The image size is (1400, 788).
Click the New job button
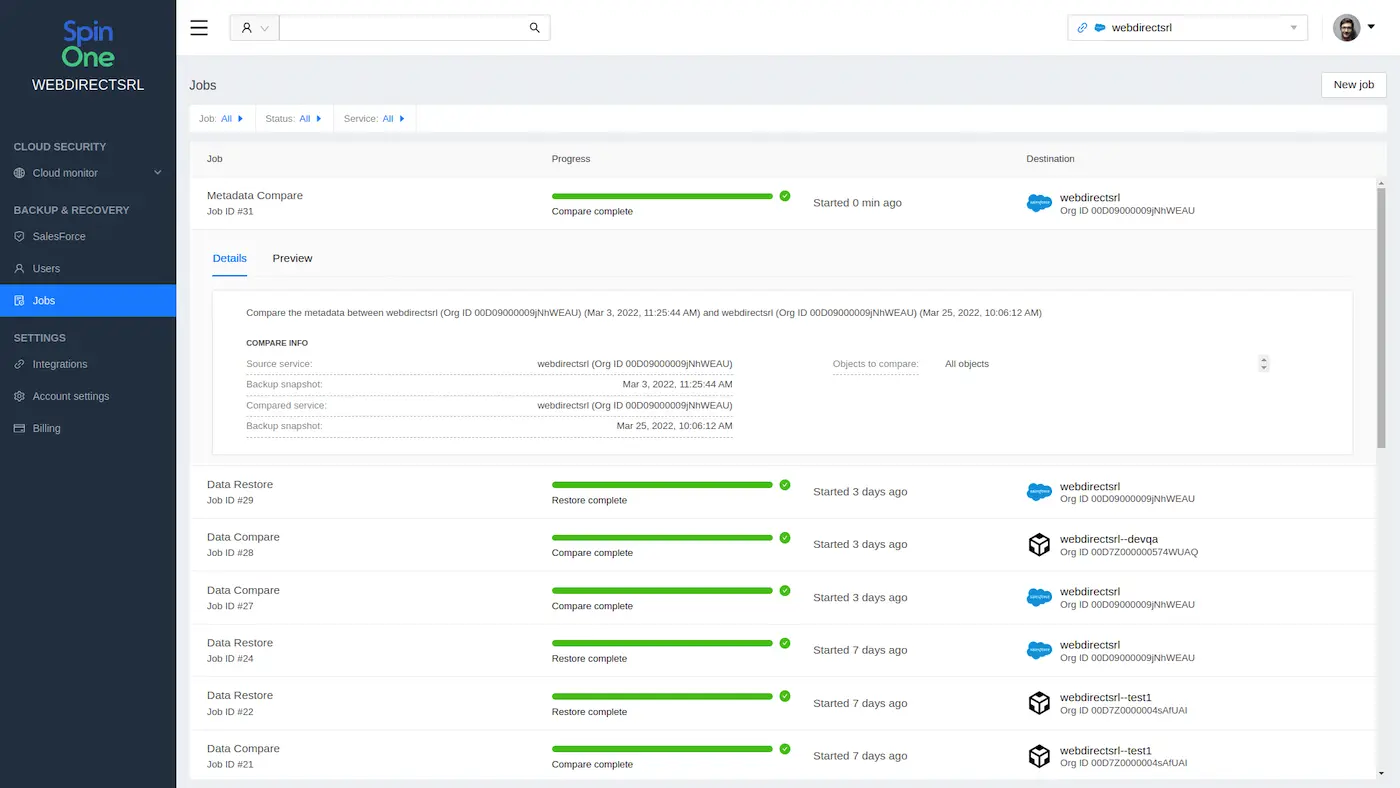1352,85
